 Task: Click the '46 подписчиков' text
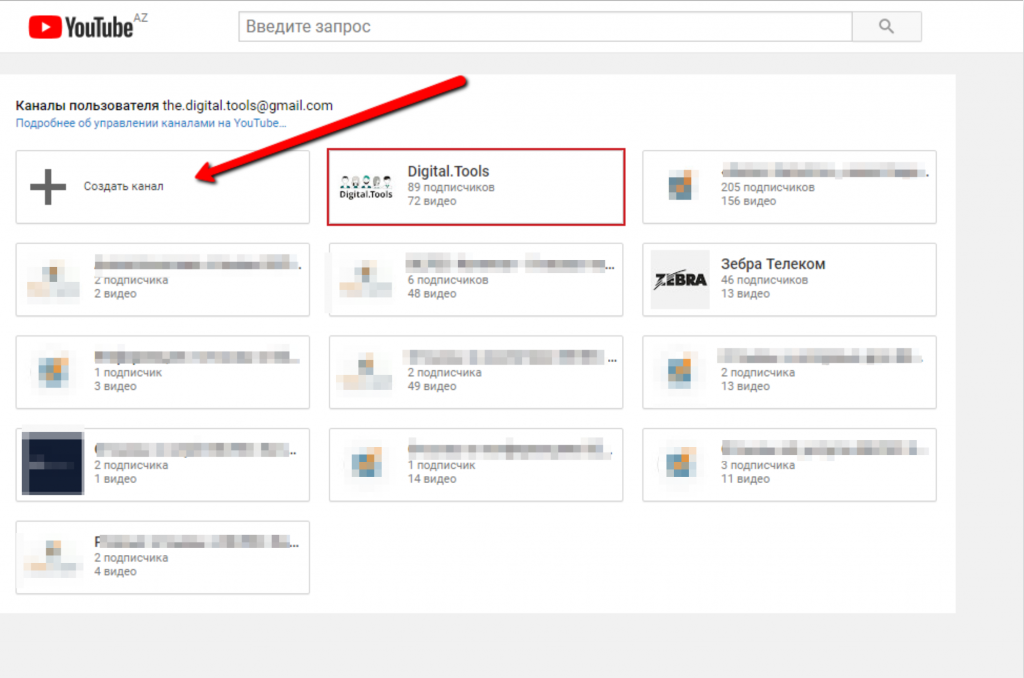click(765, 280)
